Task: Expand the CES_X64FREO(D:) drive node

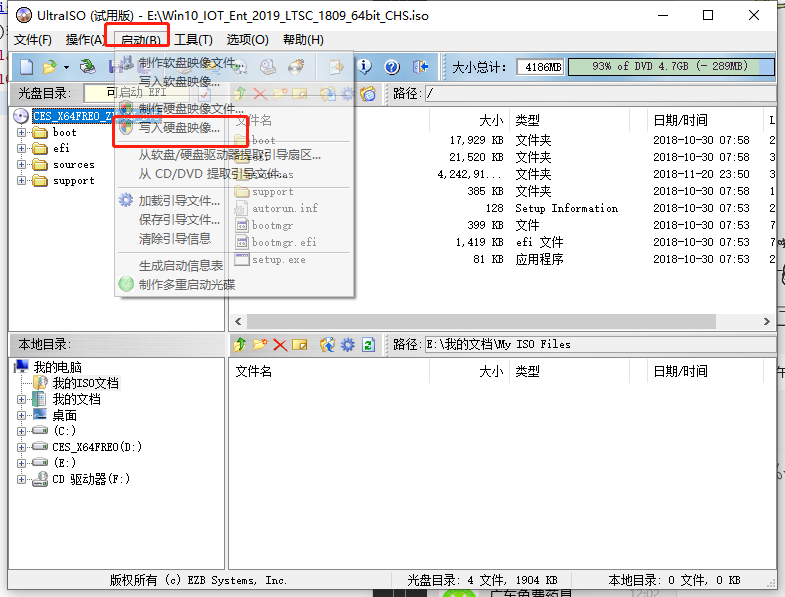Action: (x=21, y=447)
